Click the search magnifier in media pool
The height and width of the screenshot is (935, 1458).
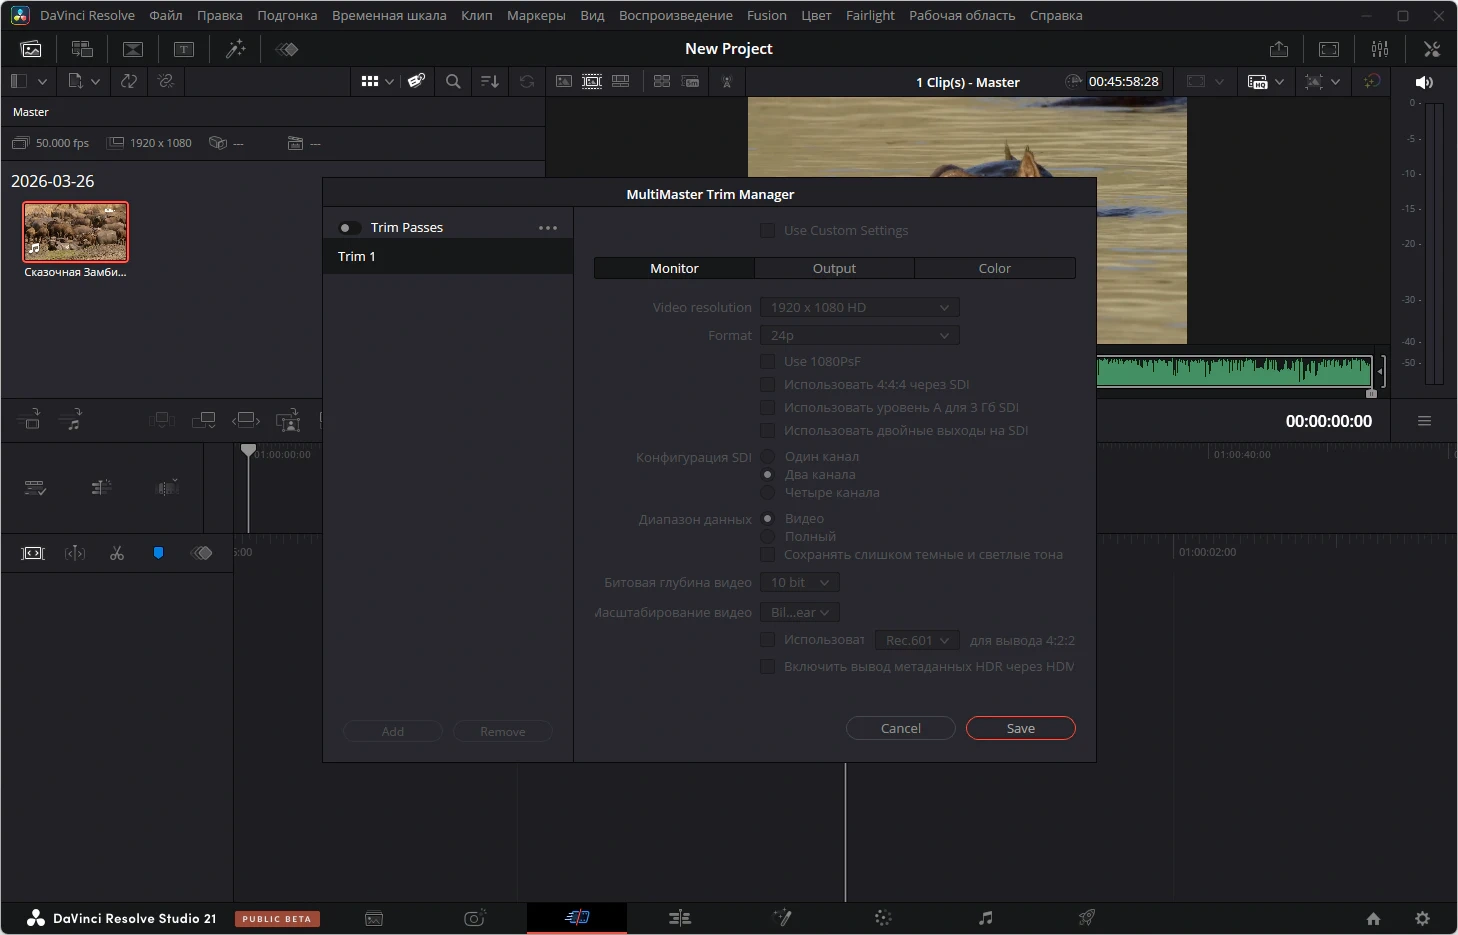pos(453,82)
